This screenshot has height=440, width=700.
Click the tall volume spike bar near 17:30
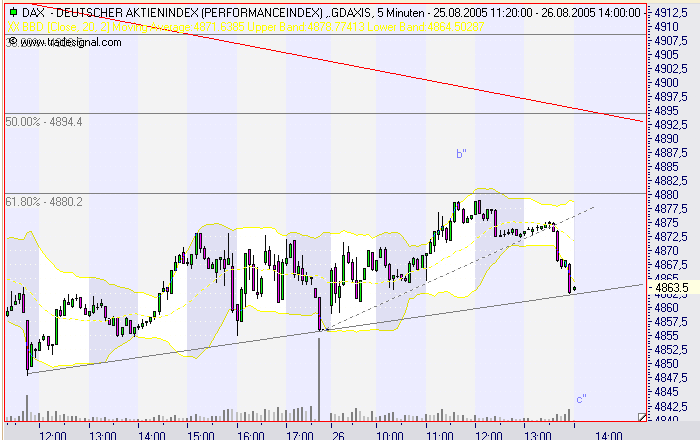[x=319, y=379]
